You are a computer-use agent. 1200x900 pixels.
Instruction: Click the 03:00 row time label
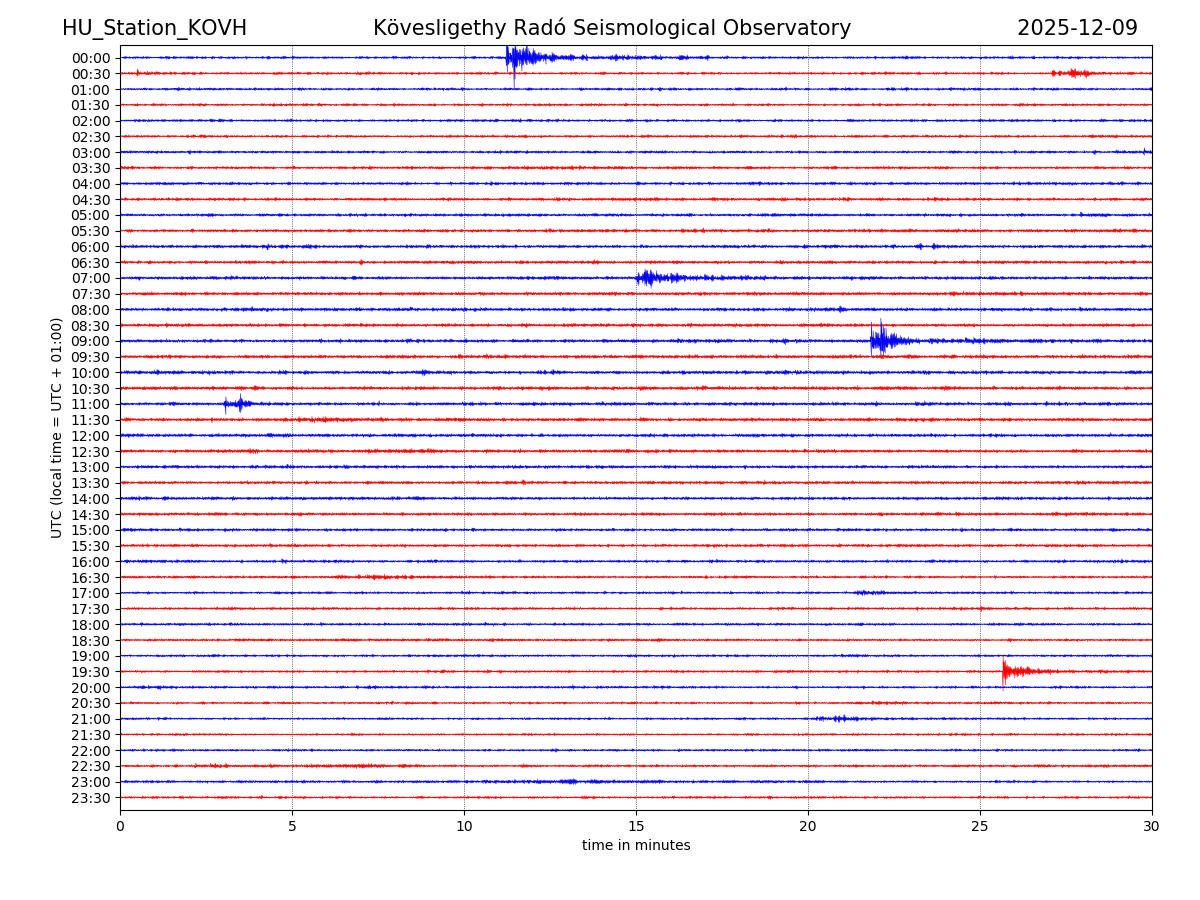tap(90, 152)
